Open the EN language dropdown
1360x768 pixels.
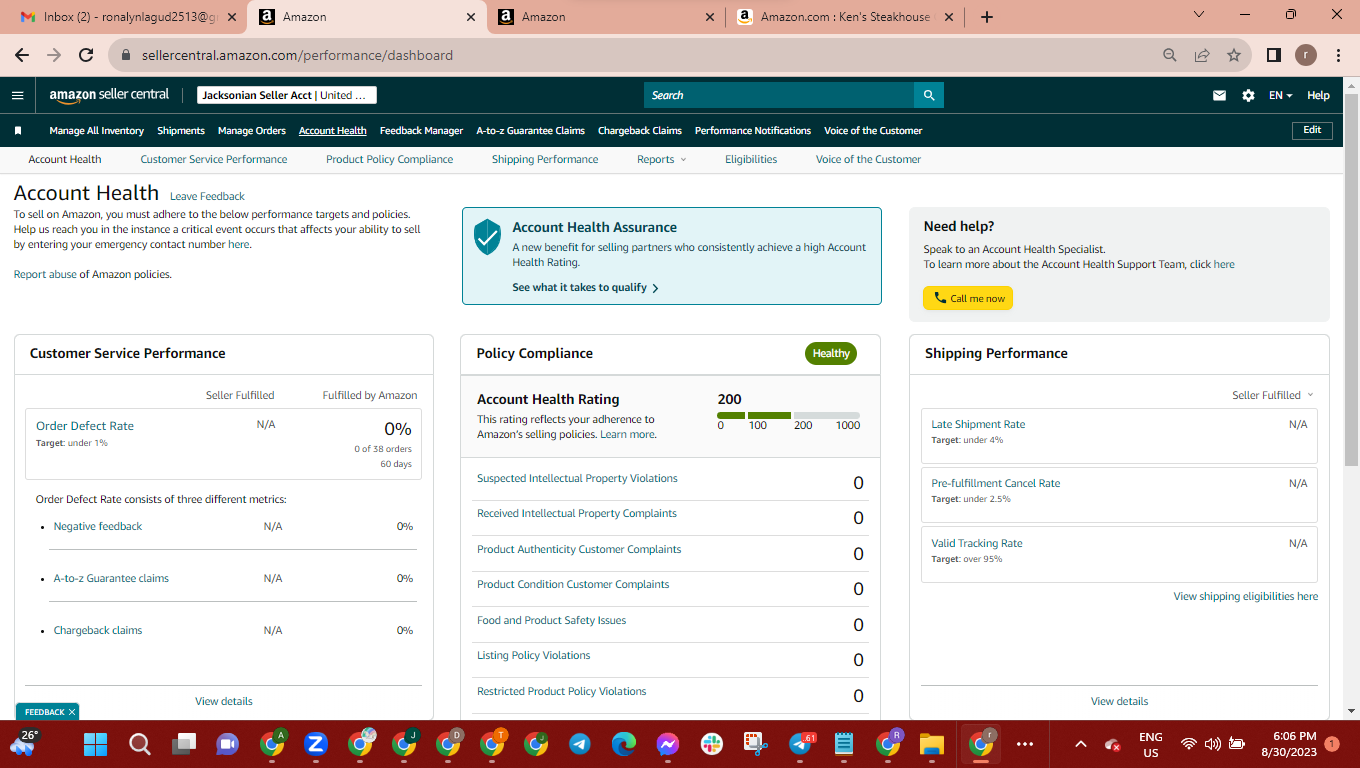pyautogui.click(x=1280, y=95)
